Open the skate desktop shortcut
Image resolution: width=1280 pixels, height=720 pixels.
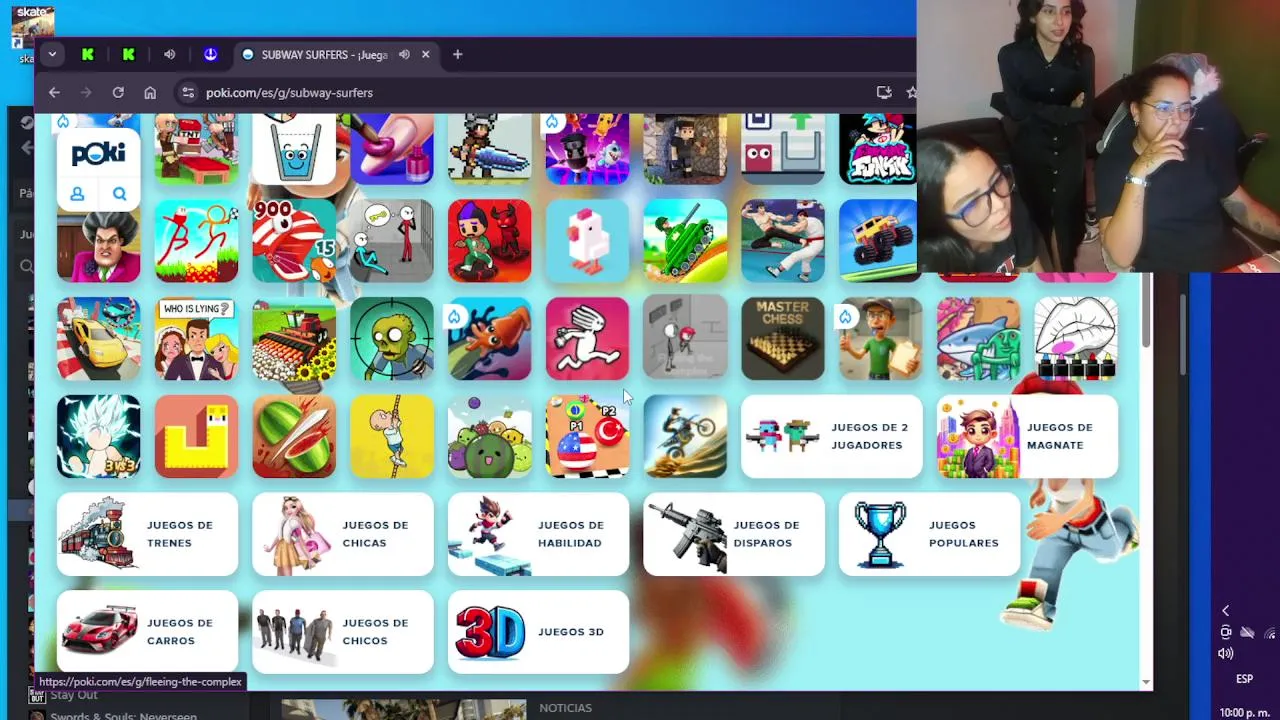click(x=32, y=34)
